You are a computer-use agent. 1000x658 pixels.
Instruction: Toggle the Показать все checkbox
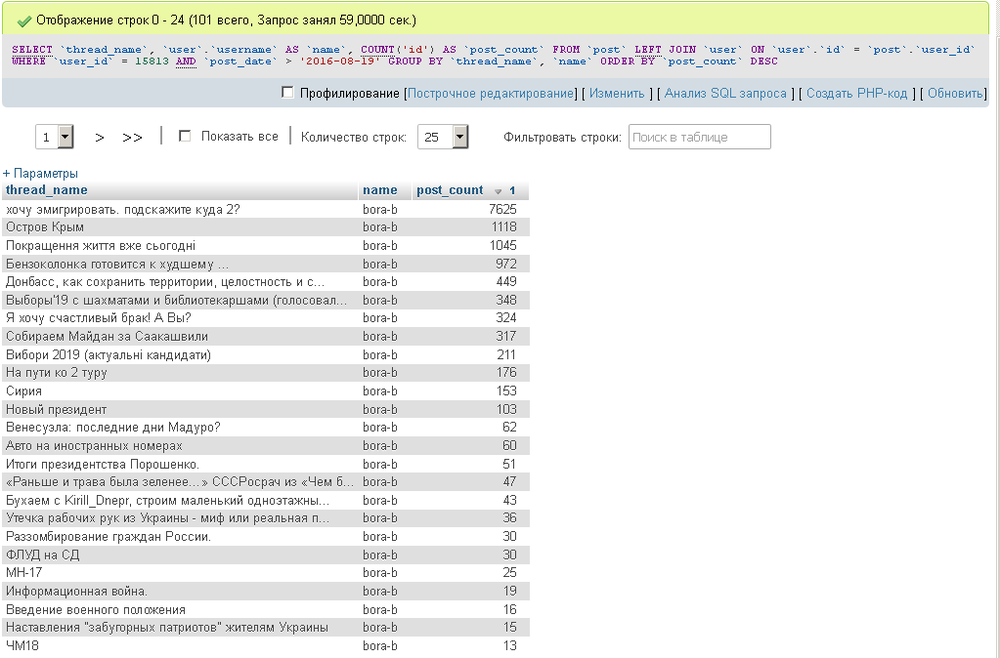point(184,137)
